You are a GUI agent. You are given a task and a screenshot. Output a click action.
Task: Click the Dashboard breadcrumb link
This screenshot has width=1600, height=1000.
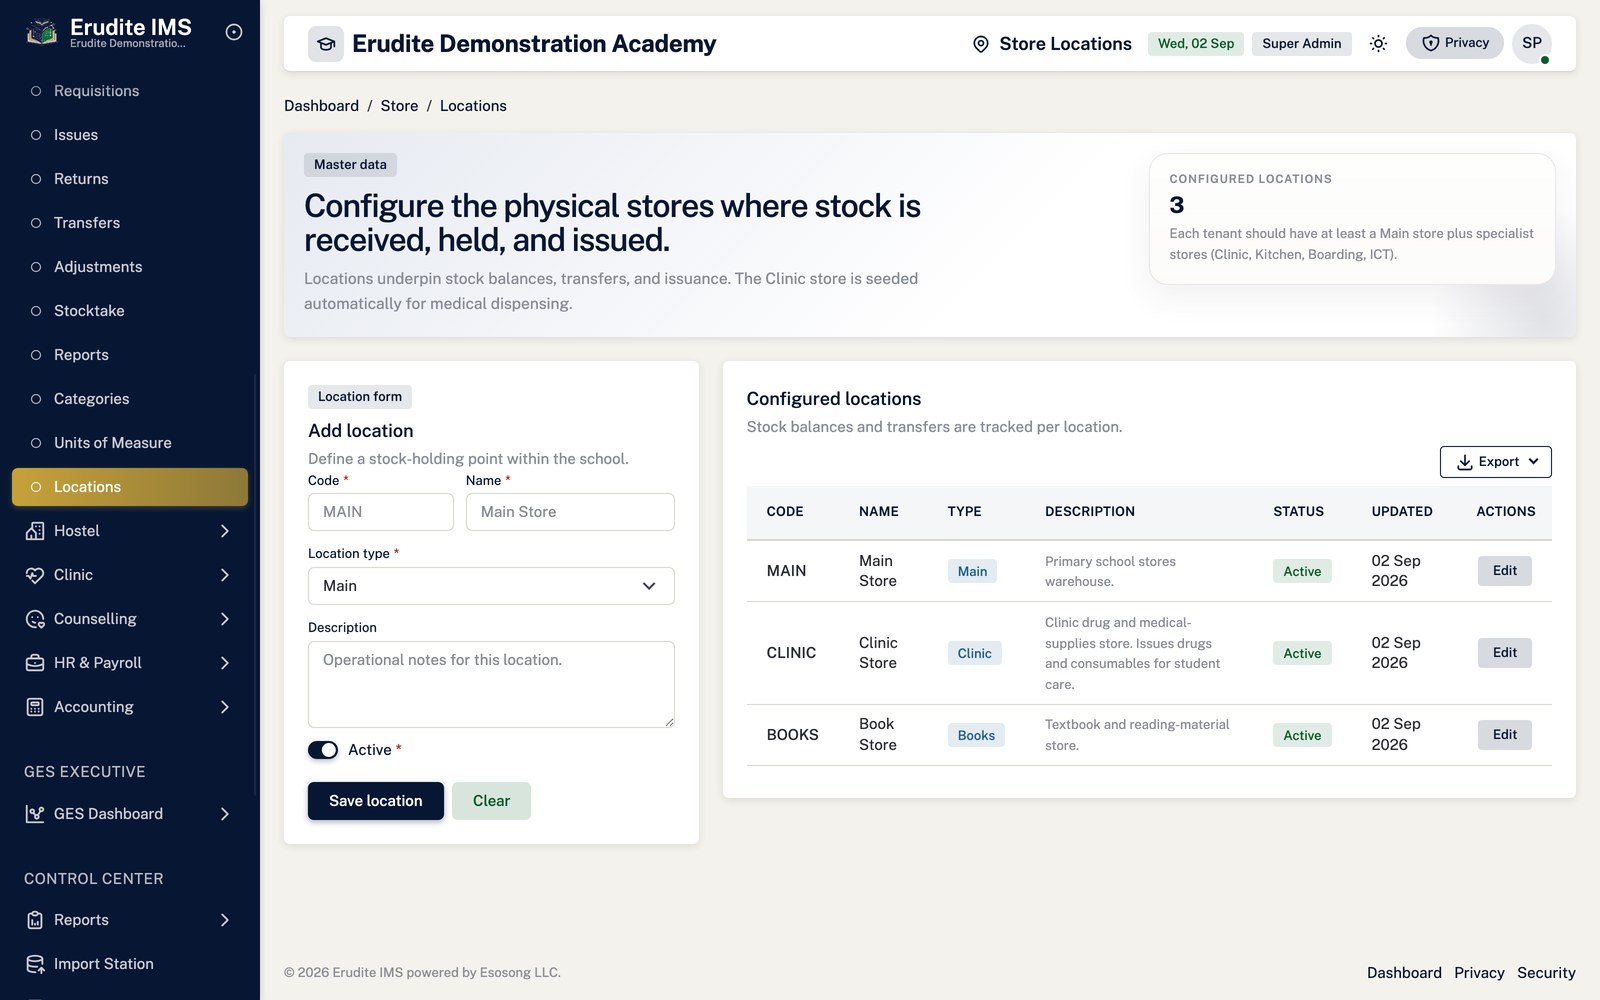pos(321,106)
